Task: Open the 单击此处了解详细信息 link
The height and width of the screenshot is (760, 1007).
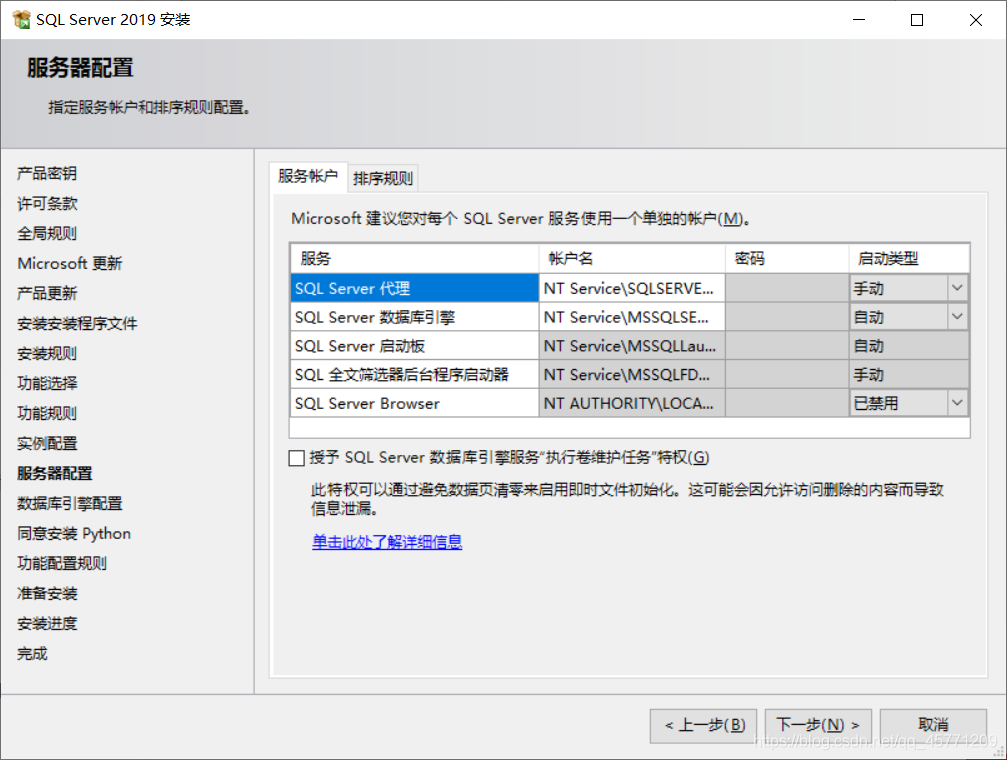Action: coord(387,542)
